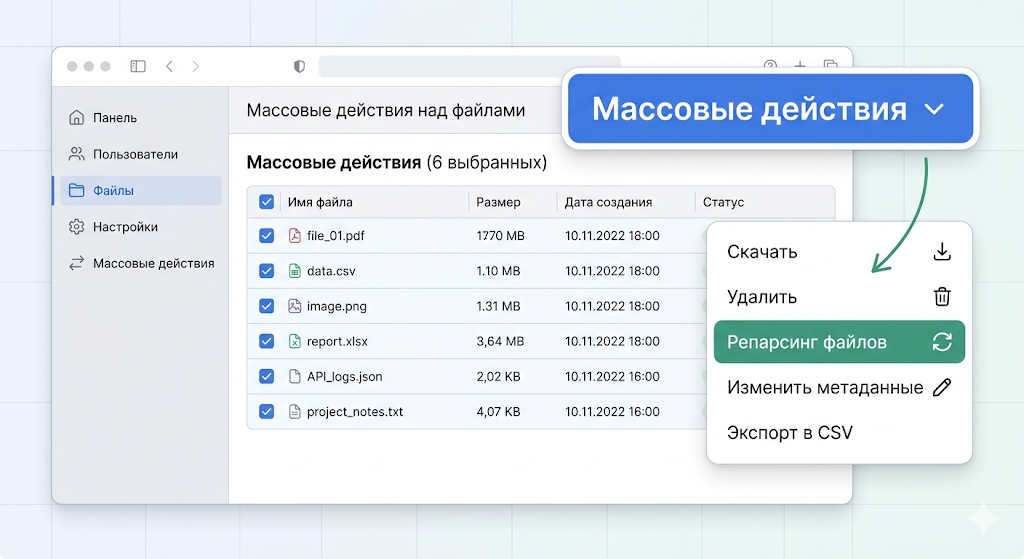Click the swap arrows icon beside Массовые действия
Image resolution: width=1024 pixels, height=559 pixels.
click(x=76, y=263)
